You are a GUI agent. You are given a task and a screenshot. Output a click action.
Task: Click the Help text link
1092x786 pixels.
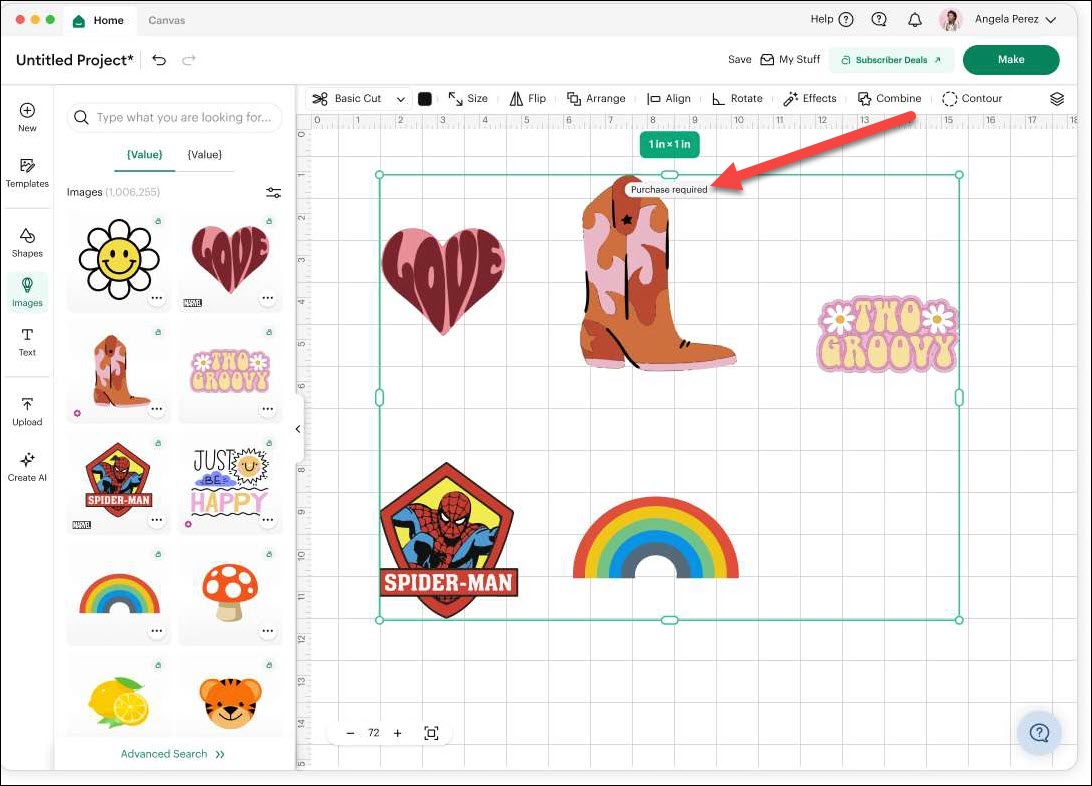tap(822, 19)
